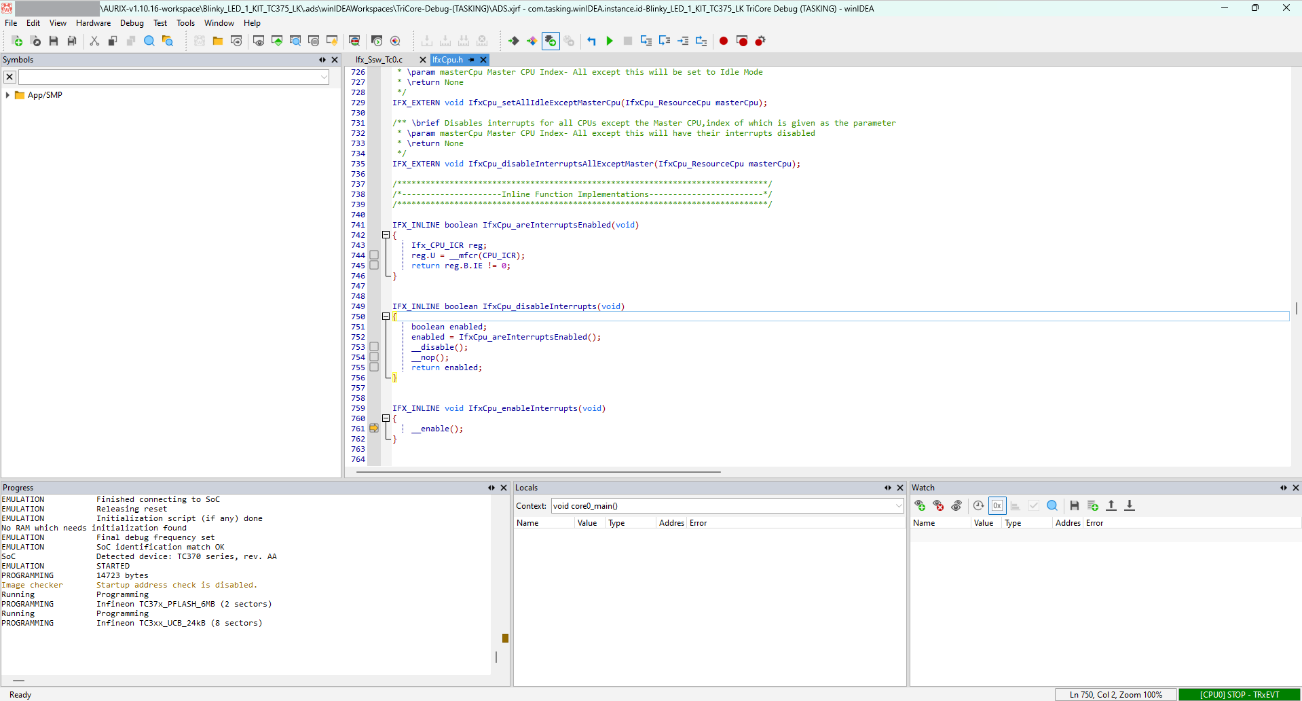Screen dimensions: 1302x701
Task: Click the red Toggle Breakpoint icon
Action: [x=723, y=41]
